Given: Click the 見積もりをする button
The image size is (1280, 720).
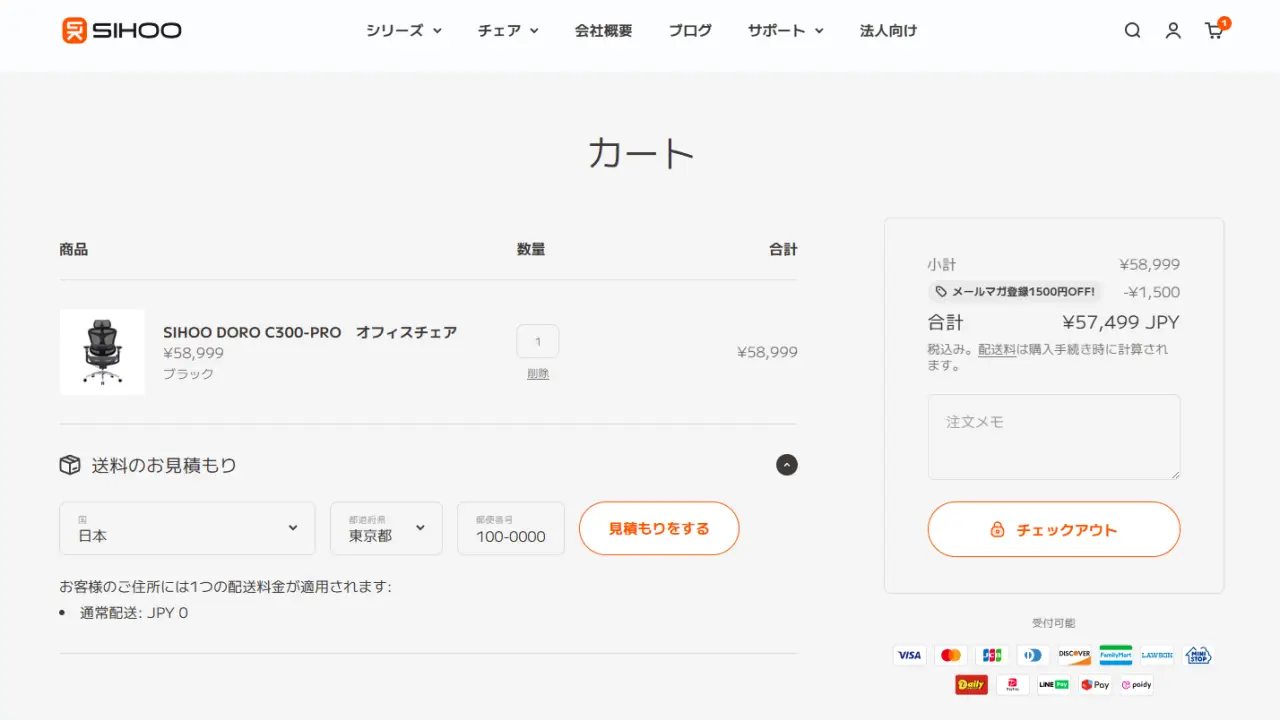Looking at the screenshot, I should (x=659, y=528).
